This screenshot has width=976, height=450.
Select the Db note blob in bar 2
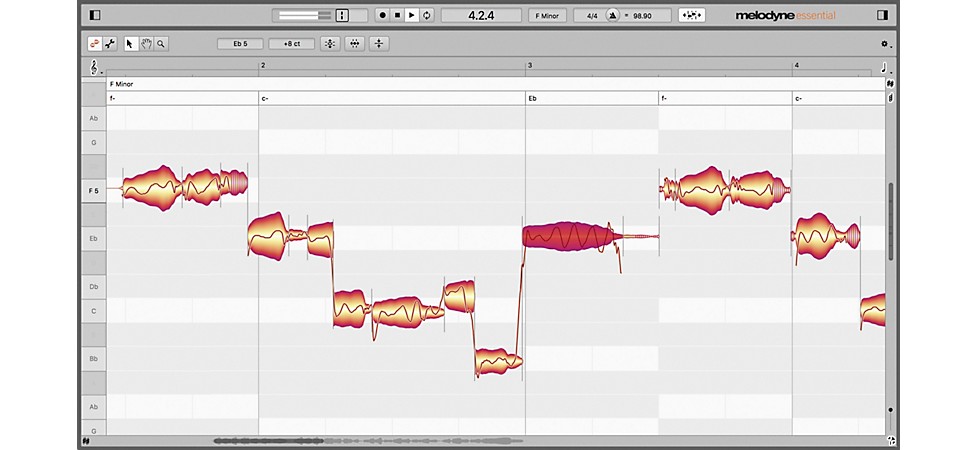pos(459,296)
